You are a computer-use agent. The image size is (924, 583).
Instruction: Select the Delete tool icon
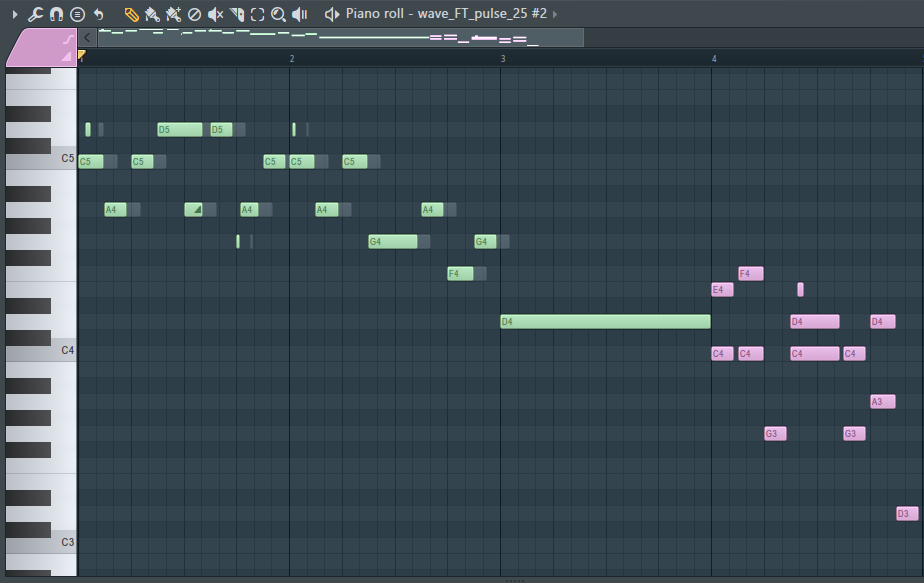[194, 14]
